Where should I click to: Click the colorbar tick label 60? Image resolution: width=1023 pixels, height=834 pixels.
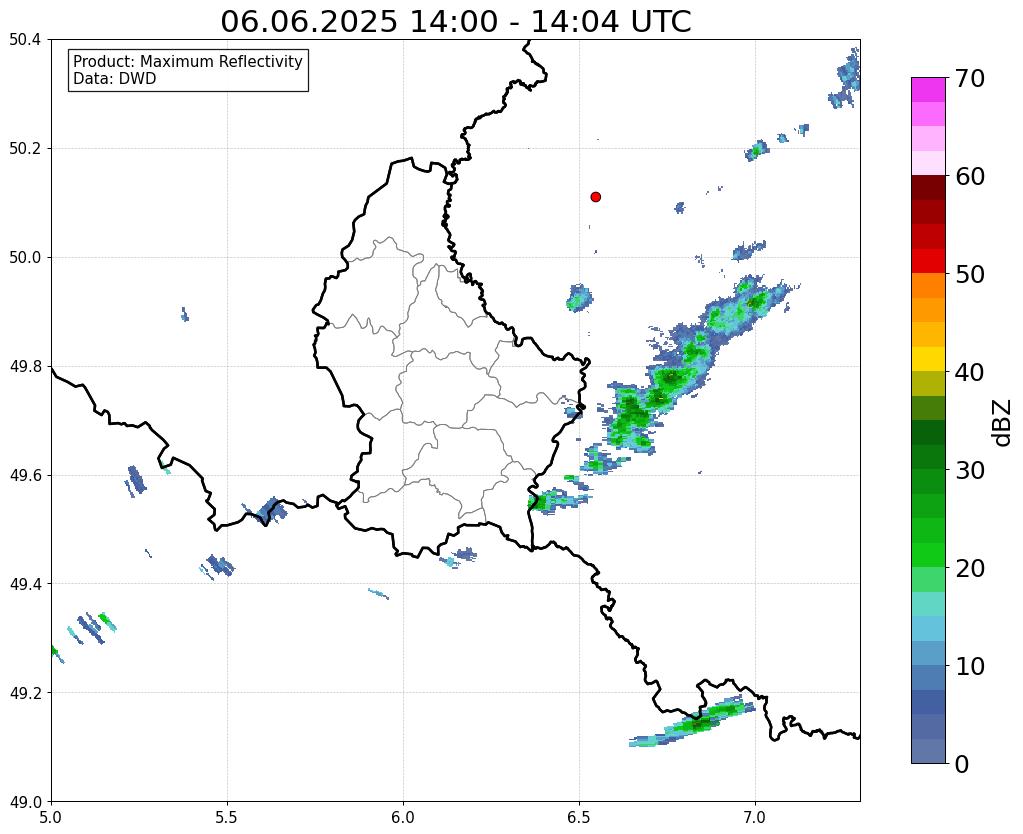(x=969, y=176)
